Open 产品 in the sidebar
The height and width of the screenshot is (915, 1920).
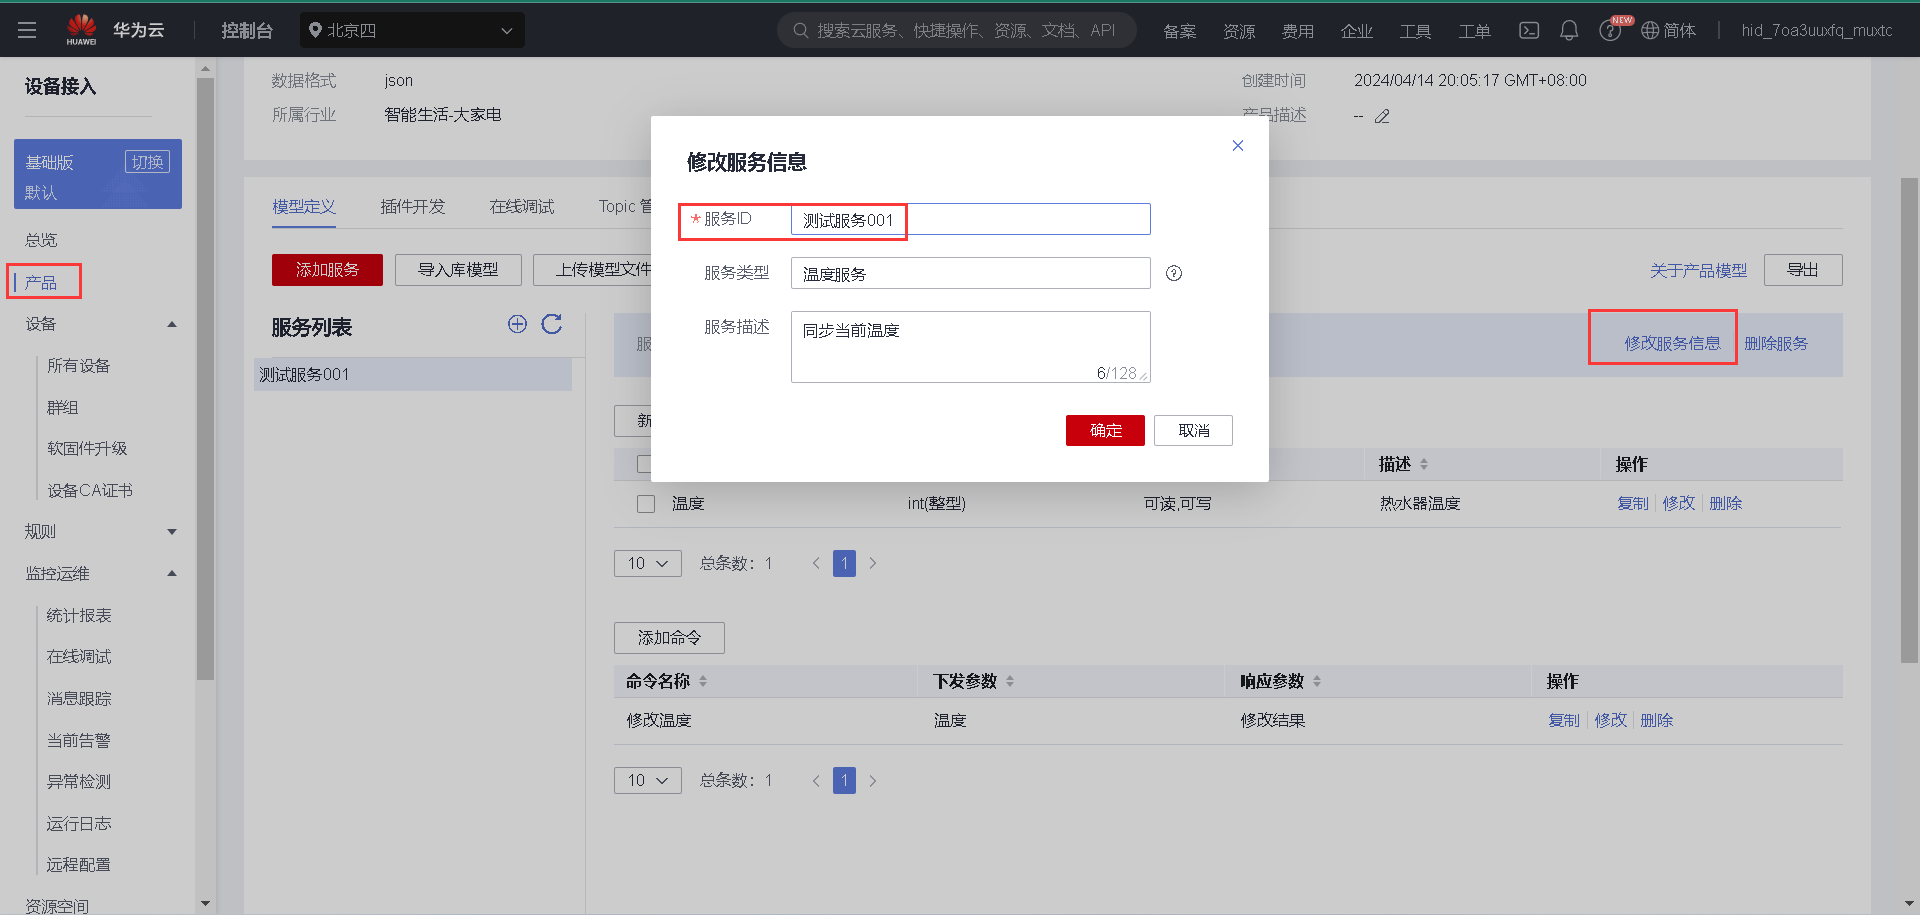click(x=41, y=283)
